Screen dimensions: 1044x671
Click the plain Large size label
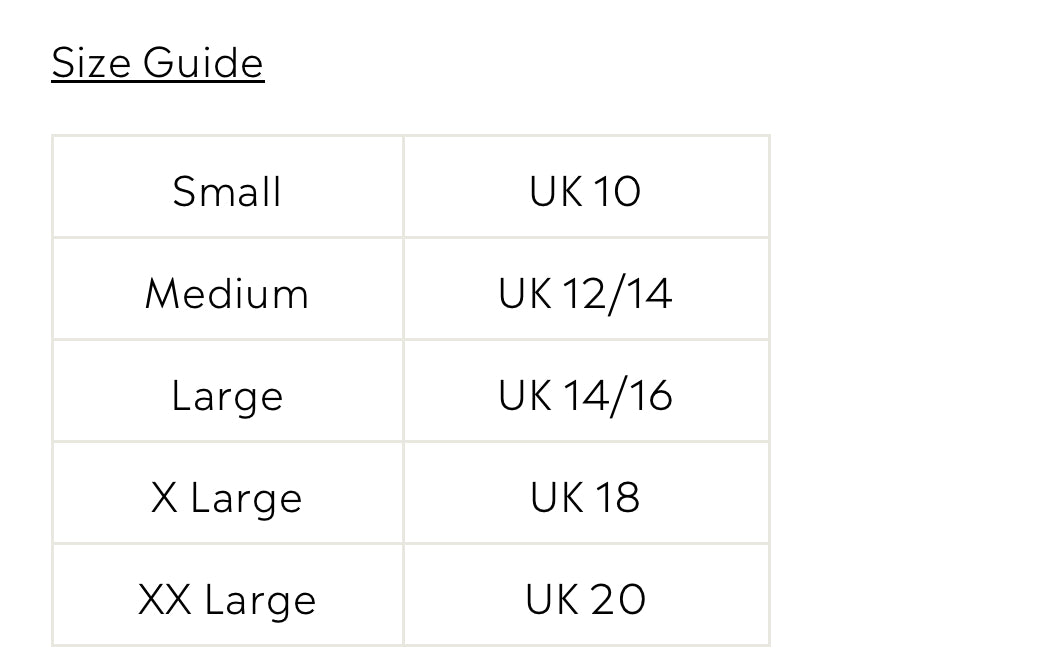click(x=227, y=396)
